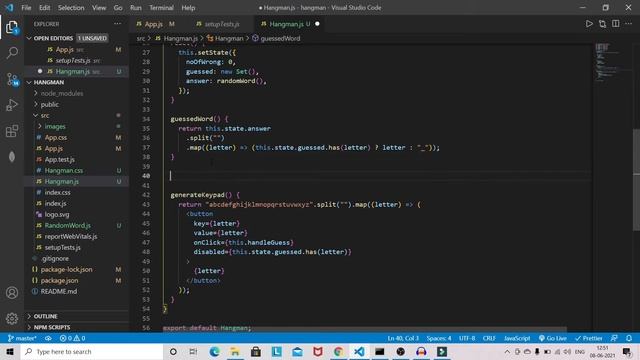Image resolution: width=640 pixels, height=360 pixels.
Task: Open Hangman.css in the file tree
Action: 64,171
